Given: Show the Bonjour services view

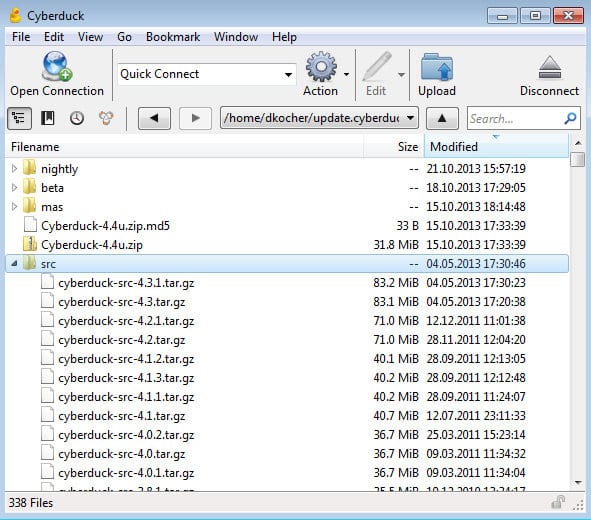Looking at the screenshot, I should click(106, 118).
